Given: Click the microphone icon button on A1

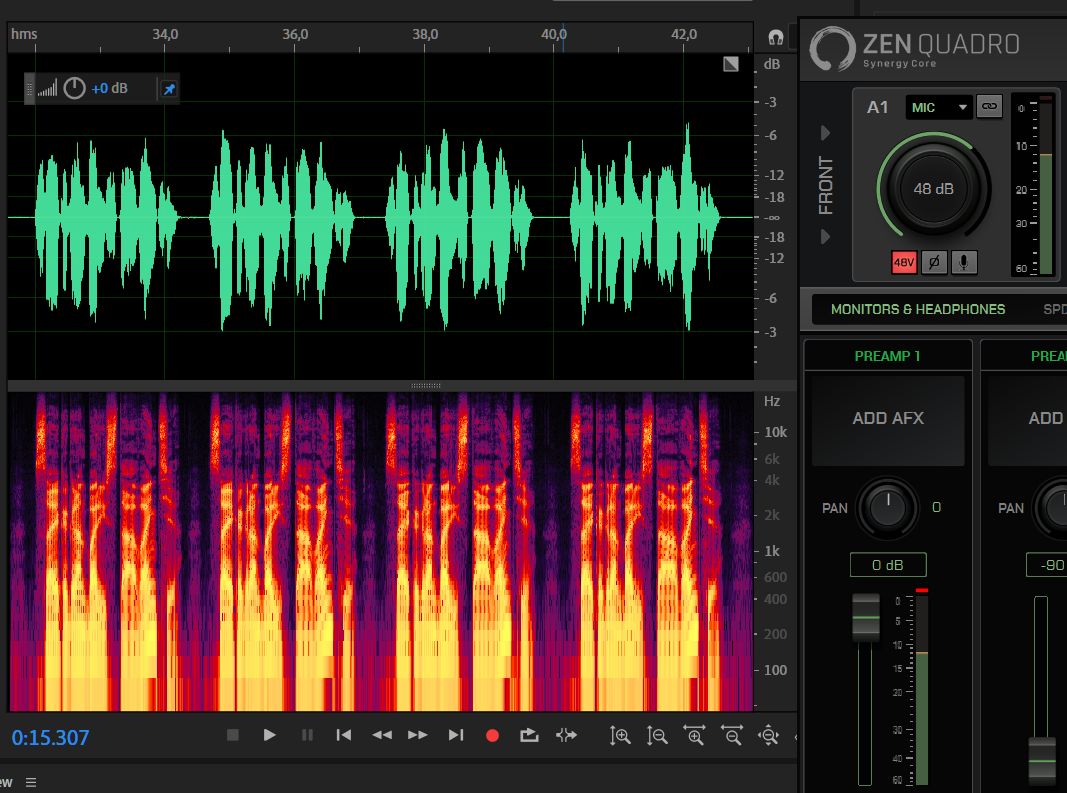Looking at the screenshot, I should click(x=964, y=262).
